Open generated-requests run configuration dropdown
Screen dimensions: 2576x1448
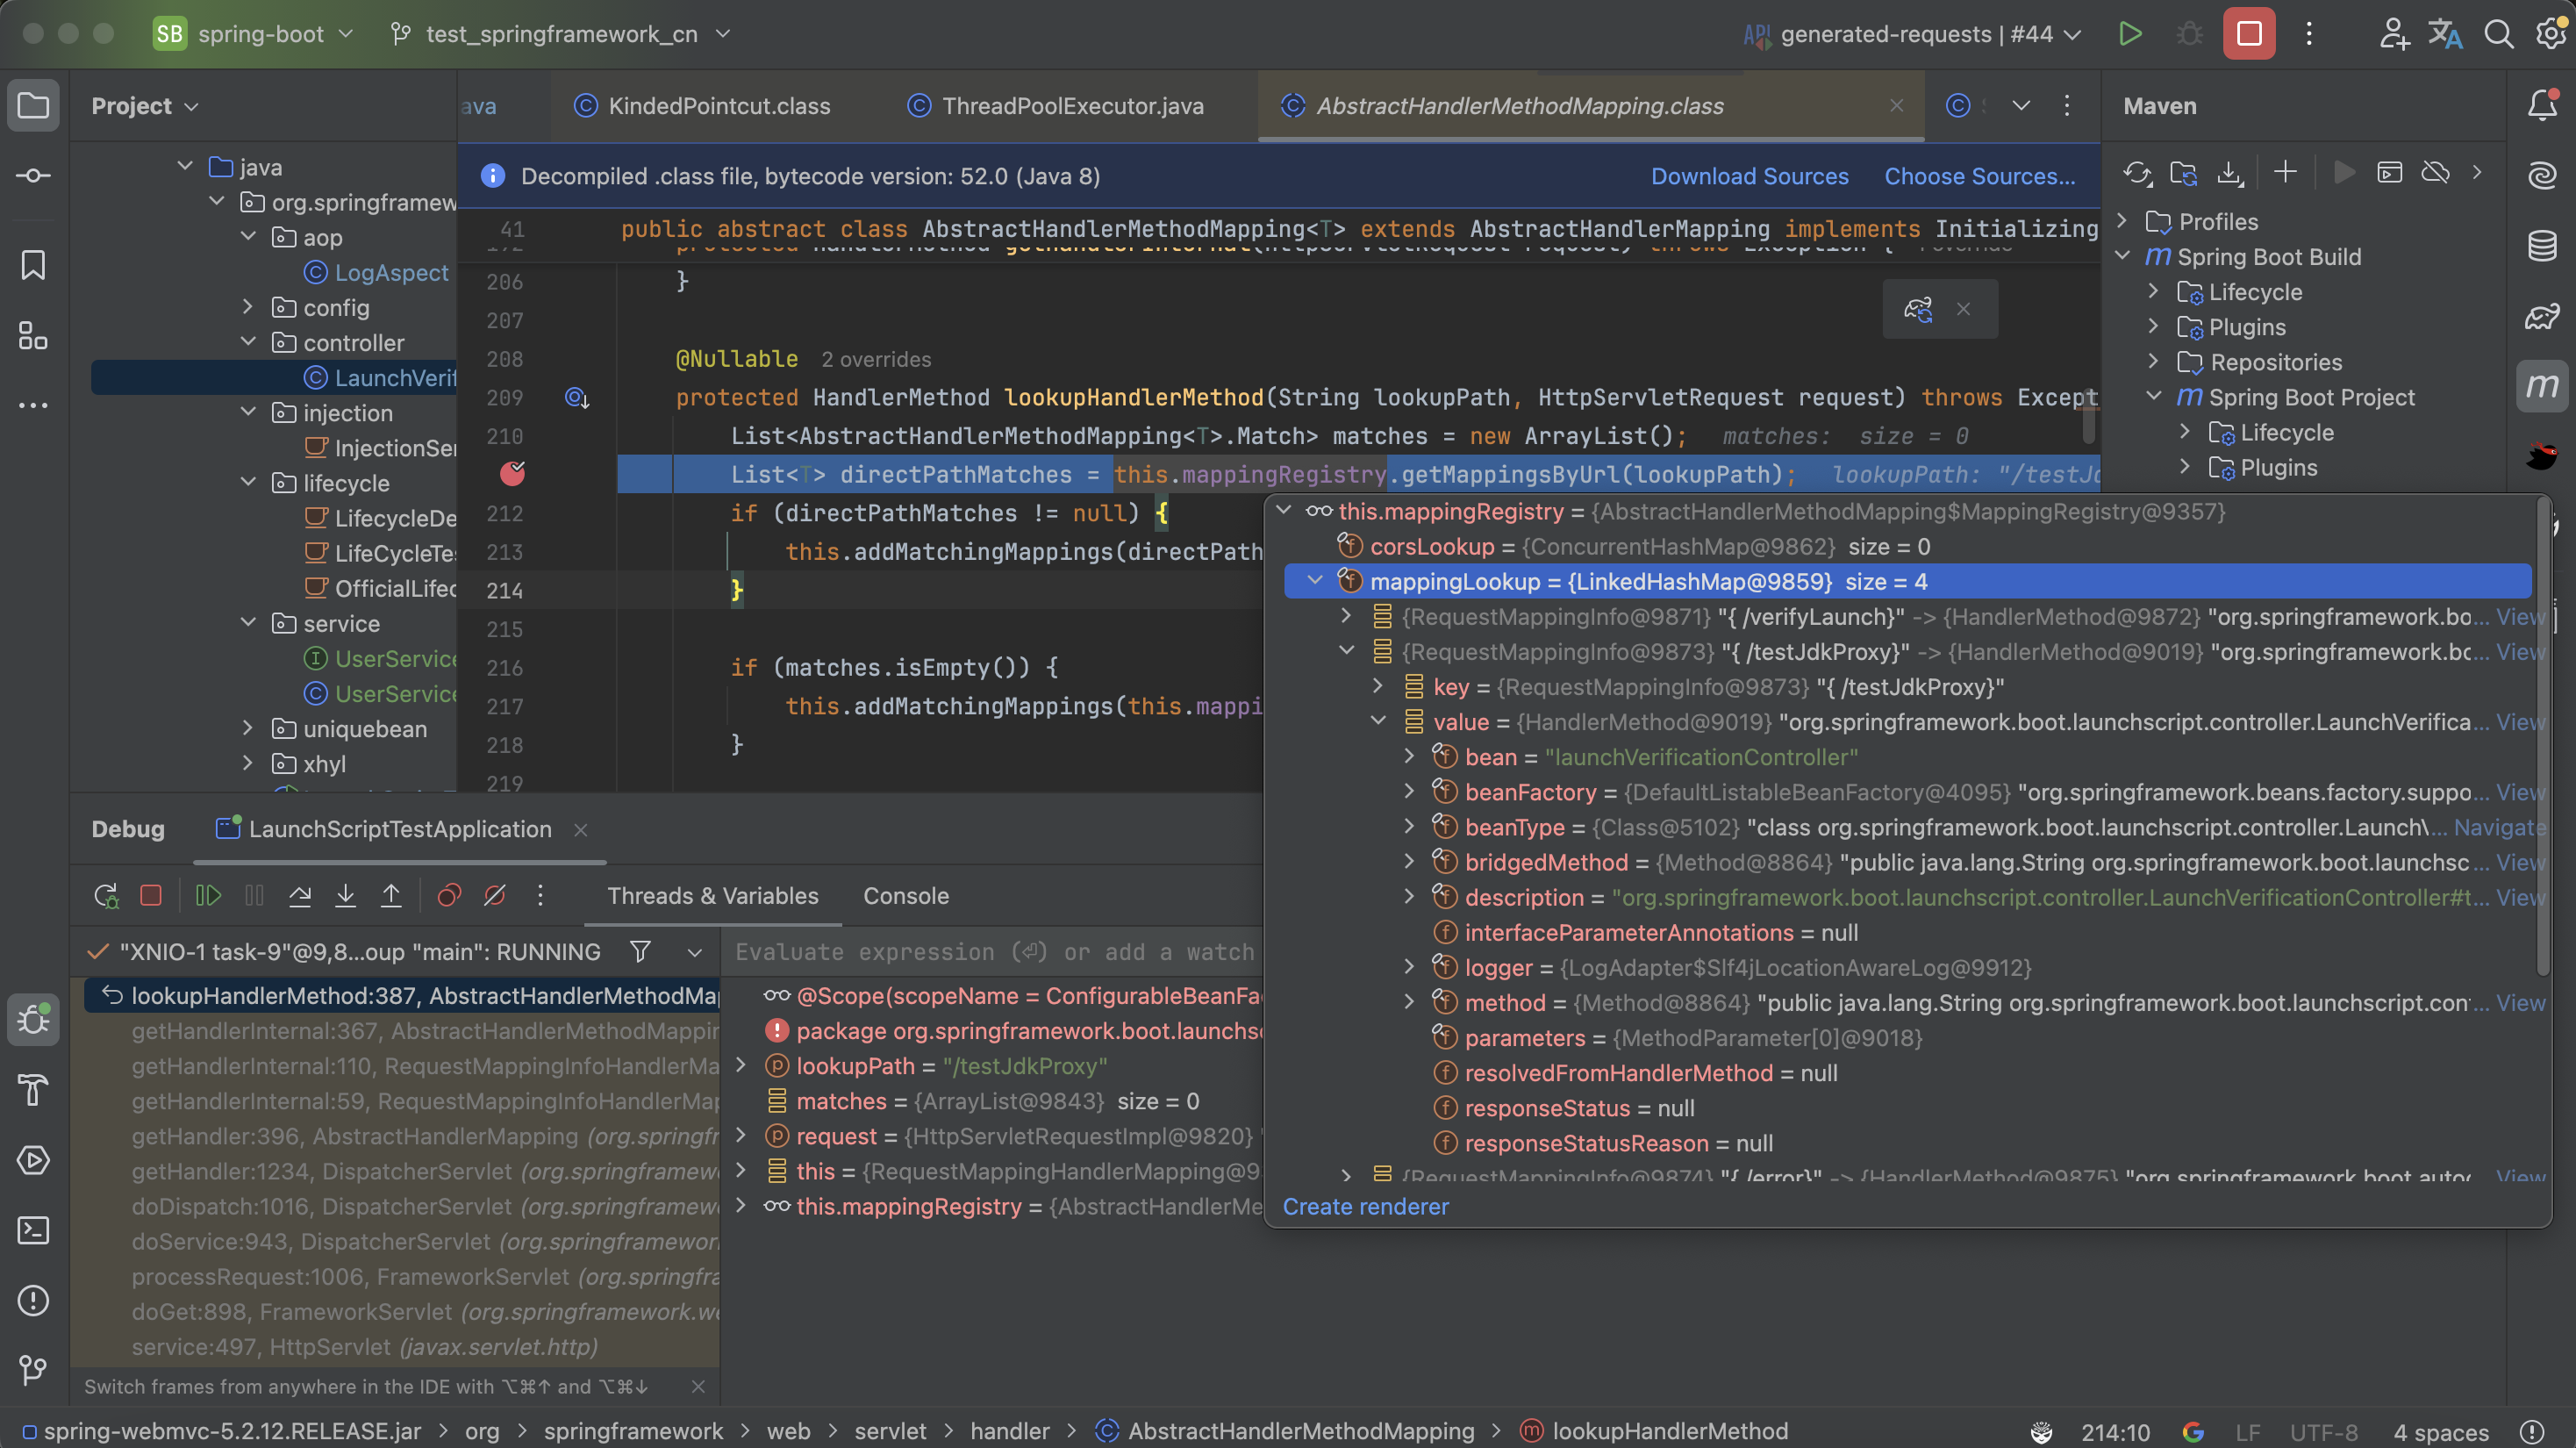pos(1915,34)
